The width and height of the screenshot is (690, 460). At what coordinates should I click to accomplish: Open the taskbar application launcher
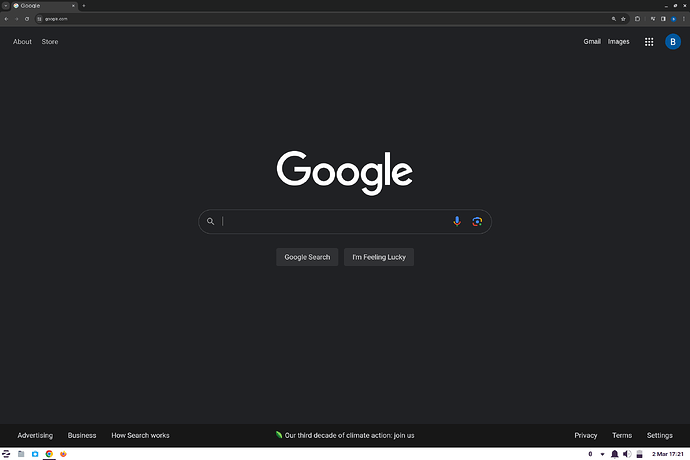pos(6,454)
